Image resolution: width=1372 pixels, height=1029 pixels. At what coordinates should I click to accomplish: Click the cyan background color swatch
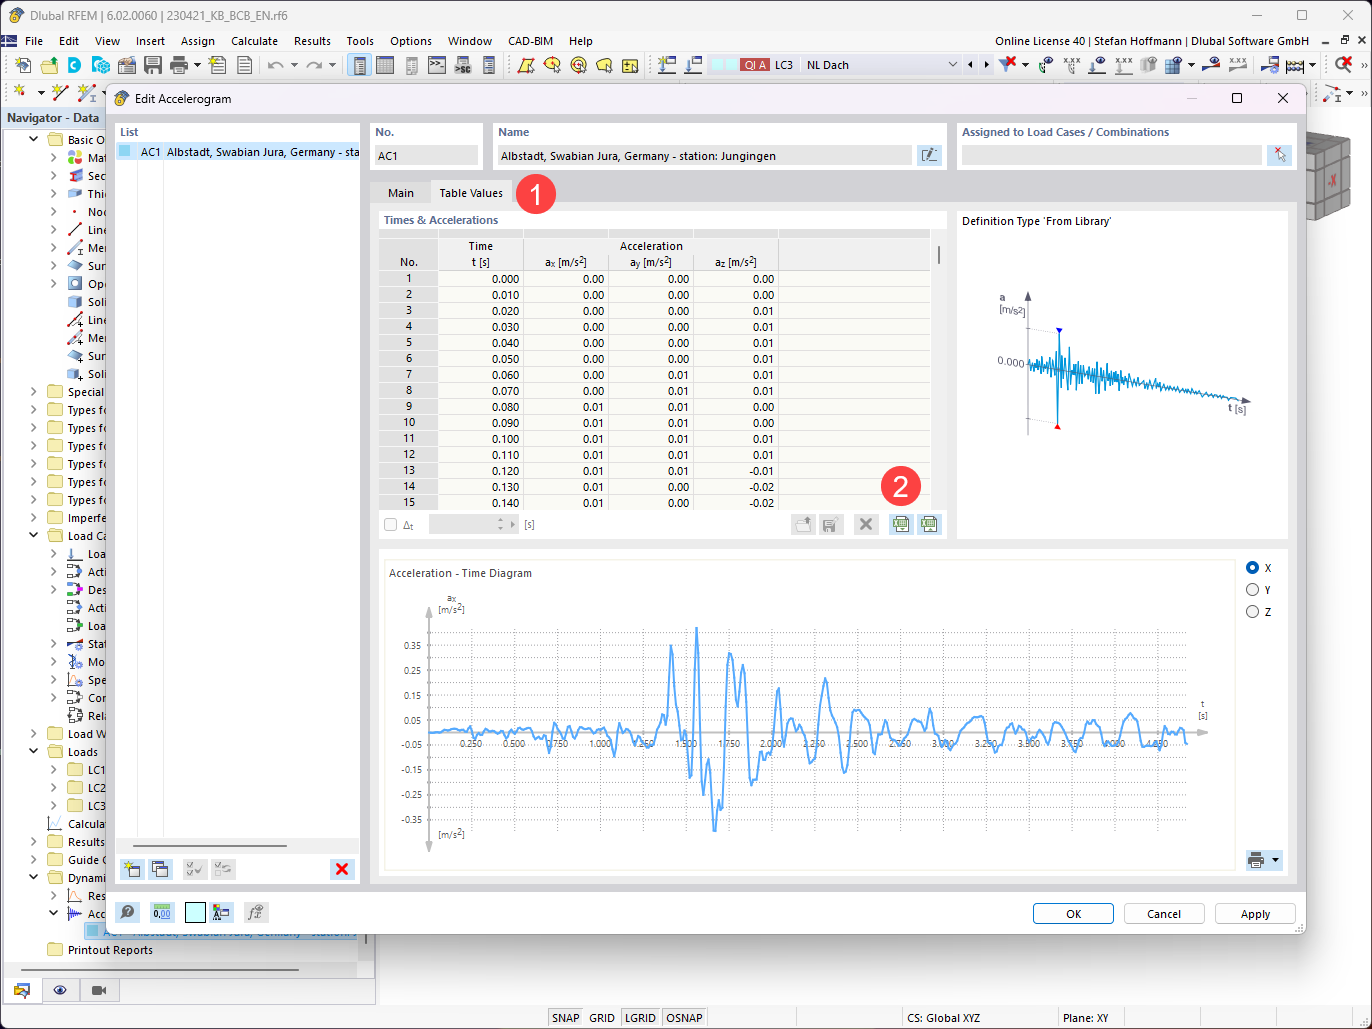pyautogui.click(x=194, y=912)
